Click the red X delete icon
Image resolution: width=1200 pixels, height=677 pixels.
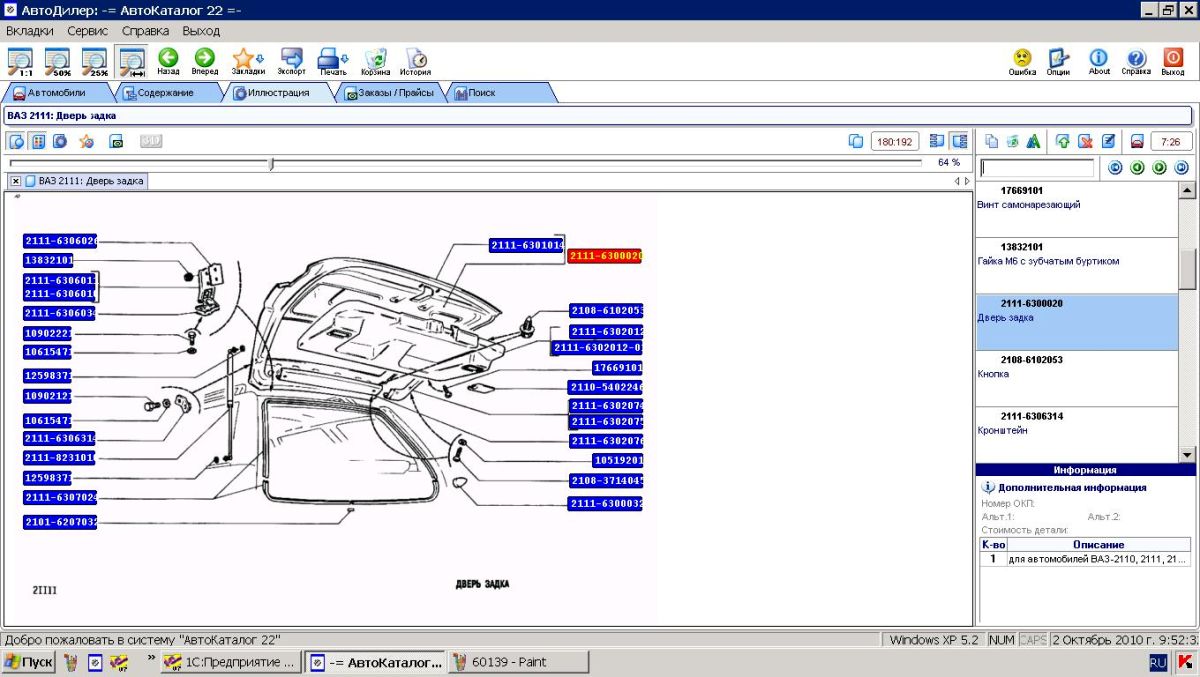tap(1085, 141)
